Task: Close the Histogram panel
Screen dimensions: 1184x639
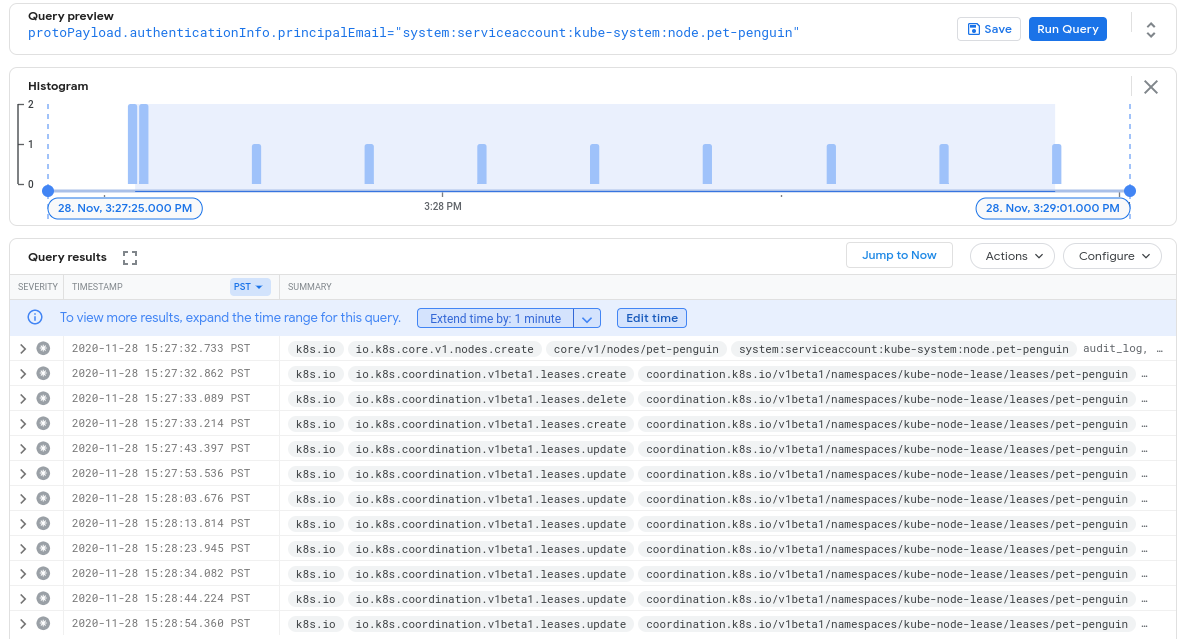Action: [x=1150, y=87]
